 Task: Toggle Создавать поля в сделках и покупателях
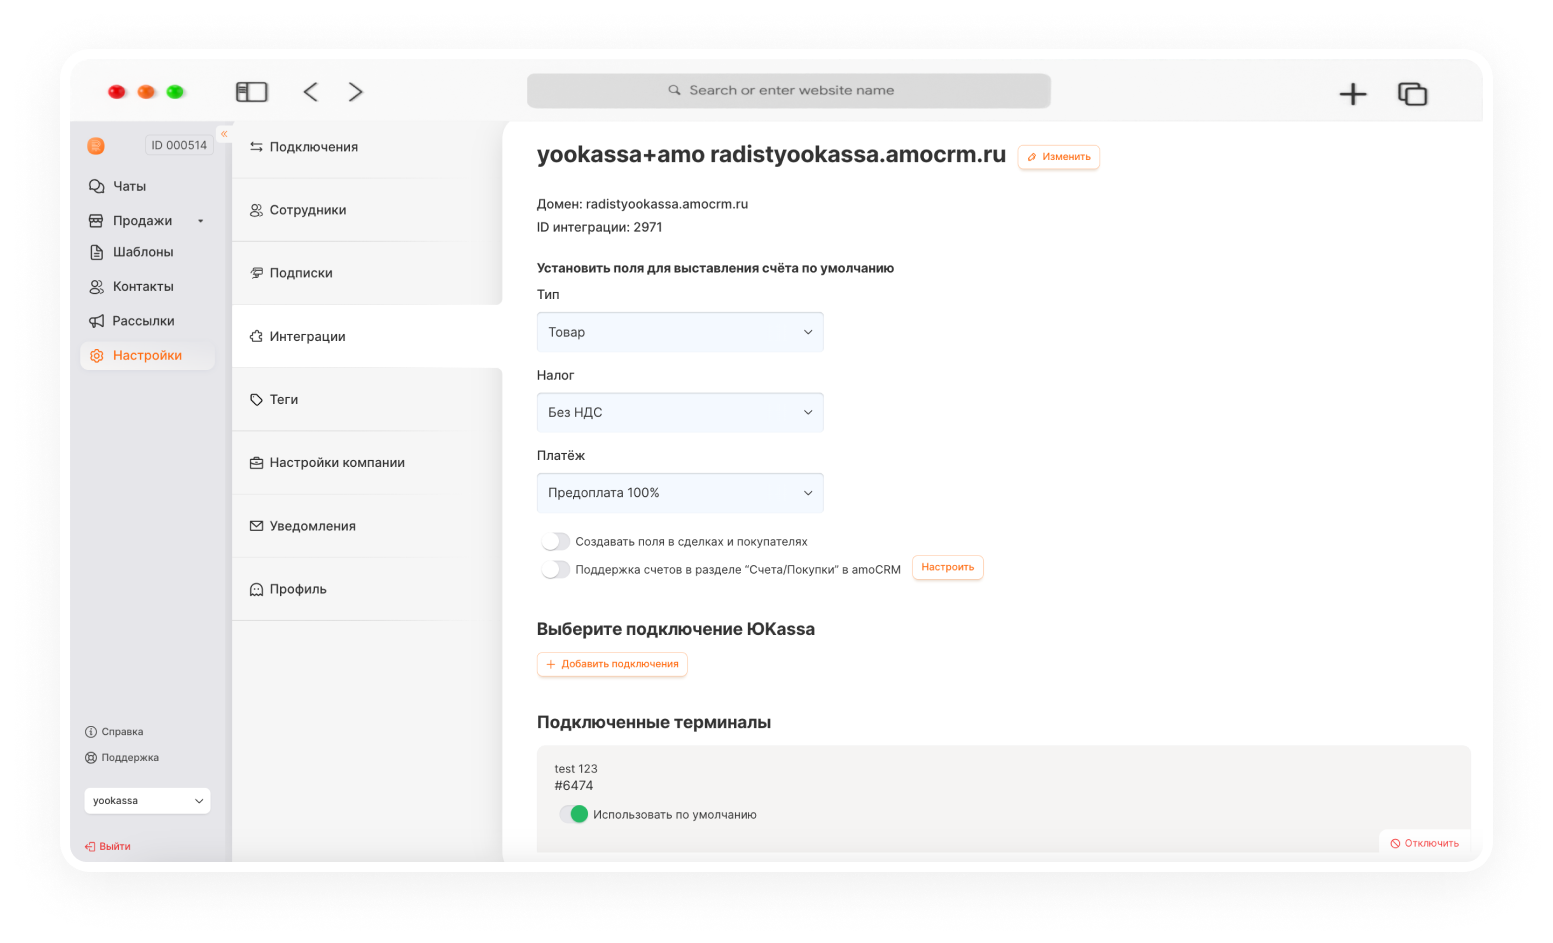point(556,542)
